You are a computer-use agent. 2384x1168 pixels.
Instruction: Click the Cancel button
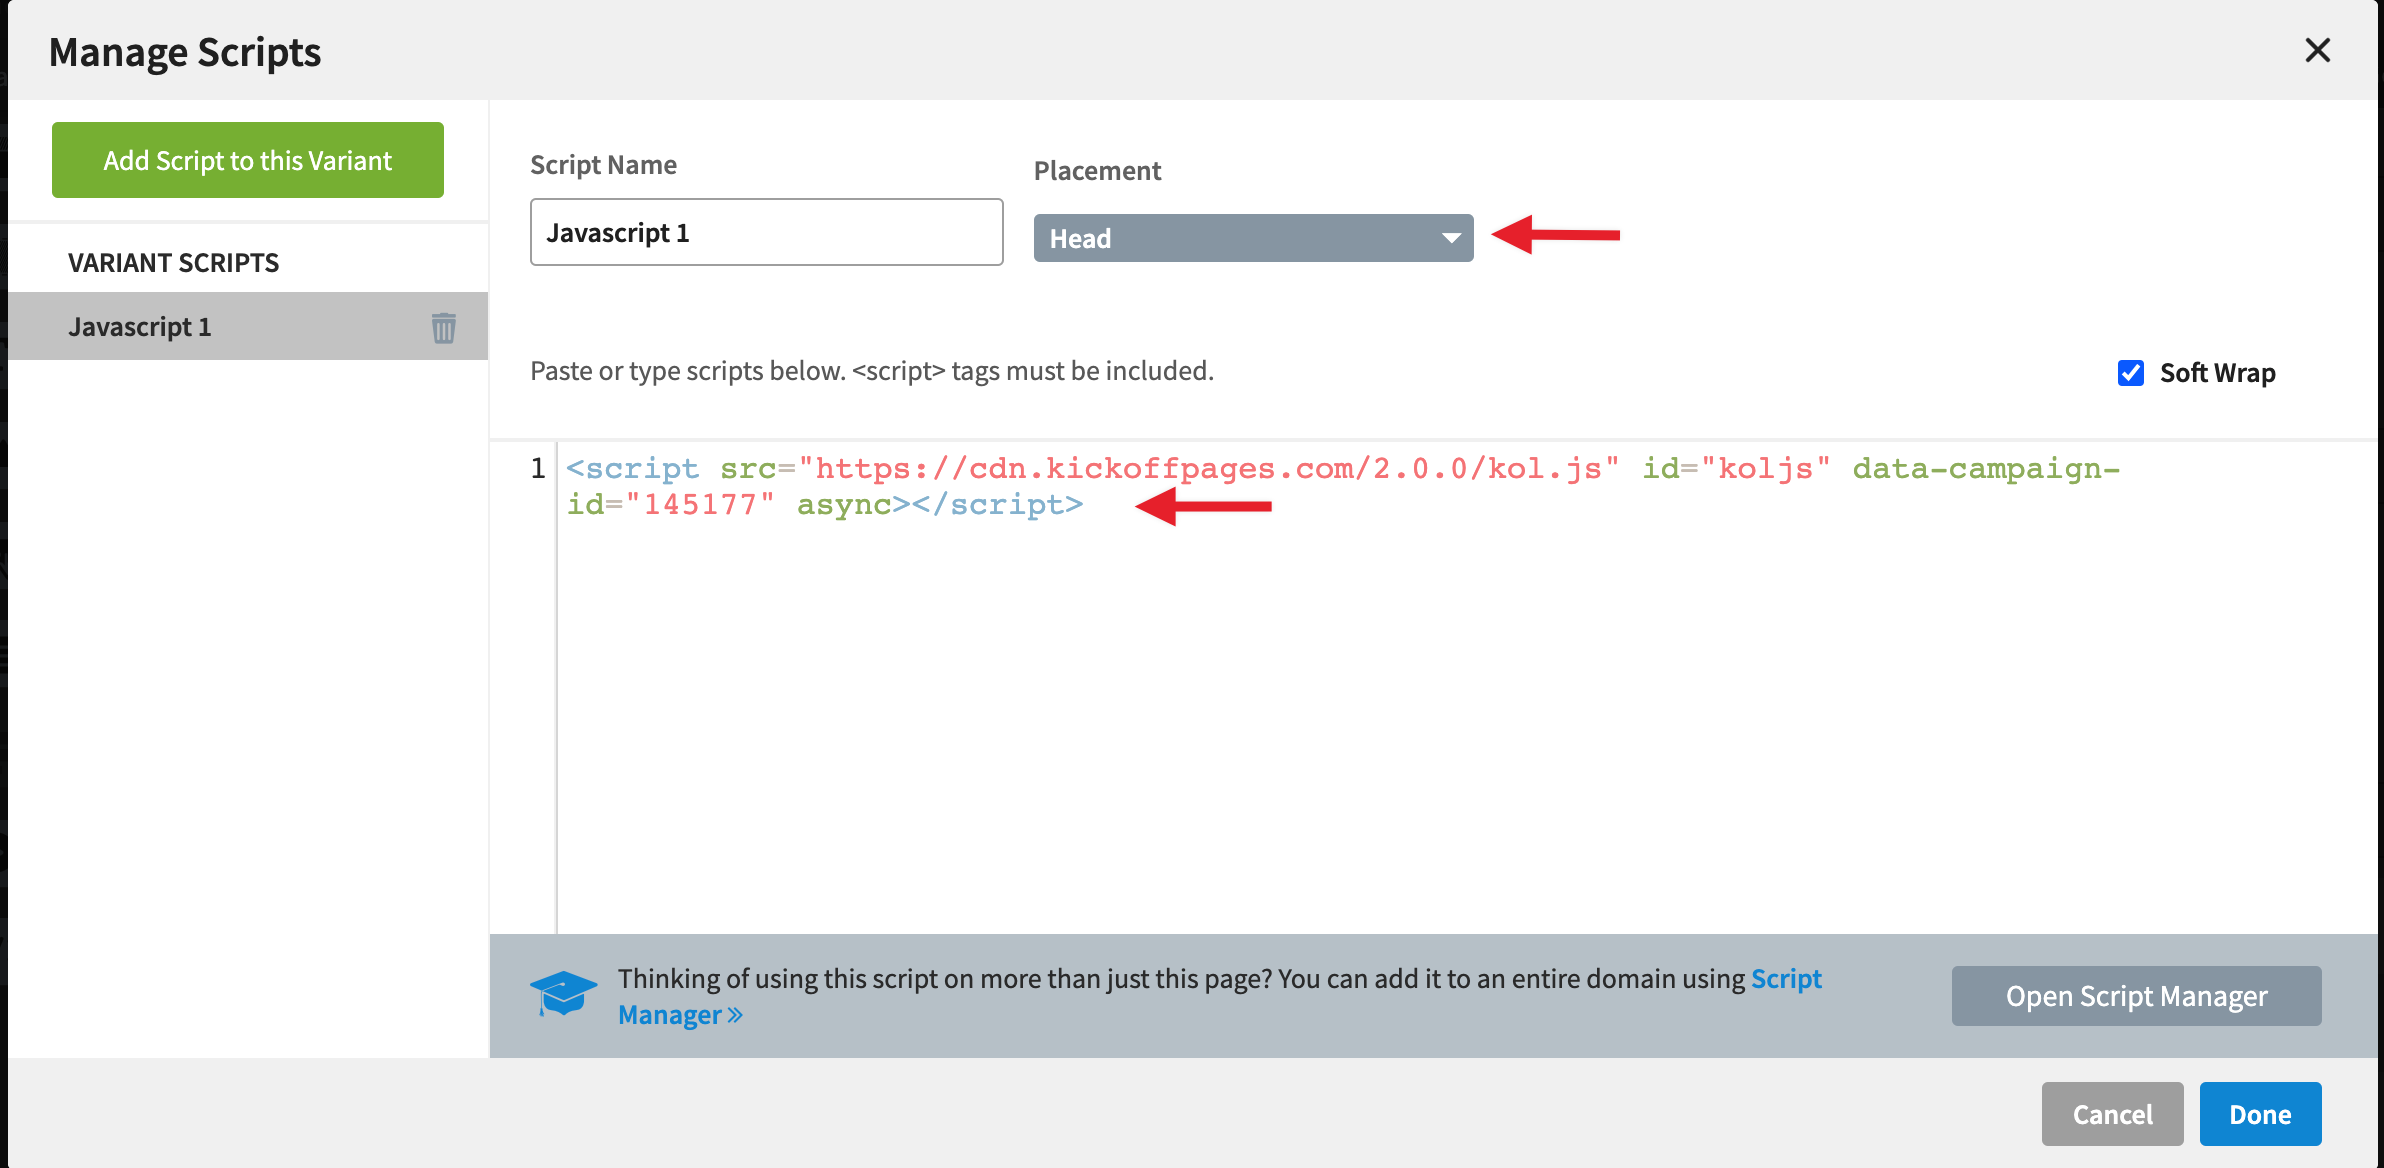[2112, 1114]
